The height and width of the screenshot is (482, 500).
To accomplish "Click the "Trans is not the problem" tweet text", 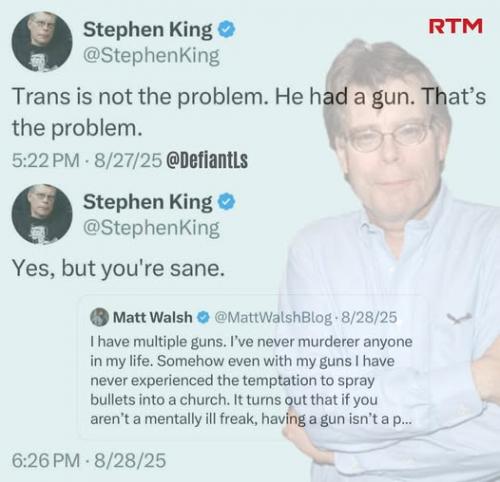I will pos(249,112).
